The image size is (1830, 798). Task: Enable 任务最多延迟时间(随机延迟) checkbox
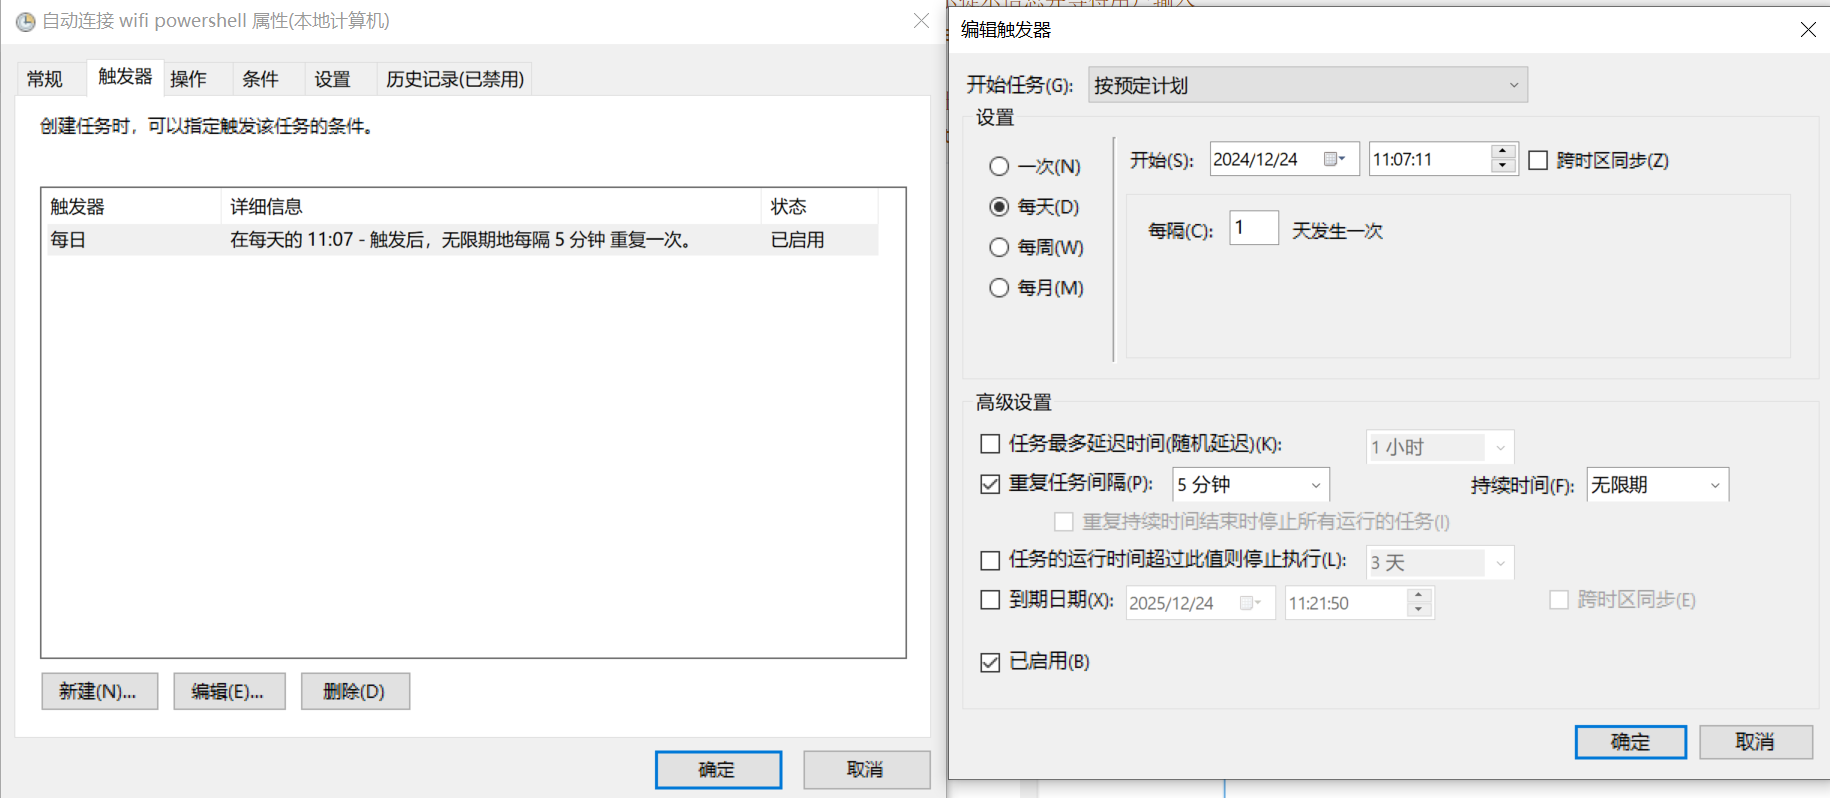tap(990, 444)
